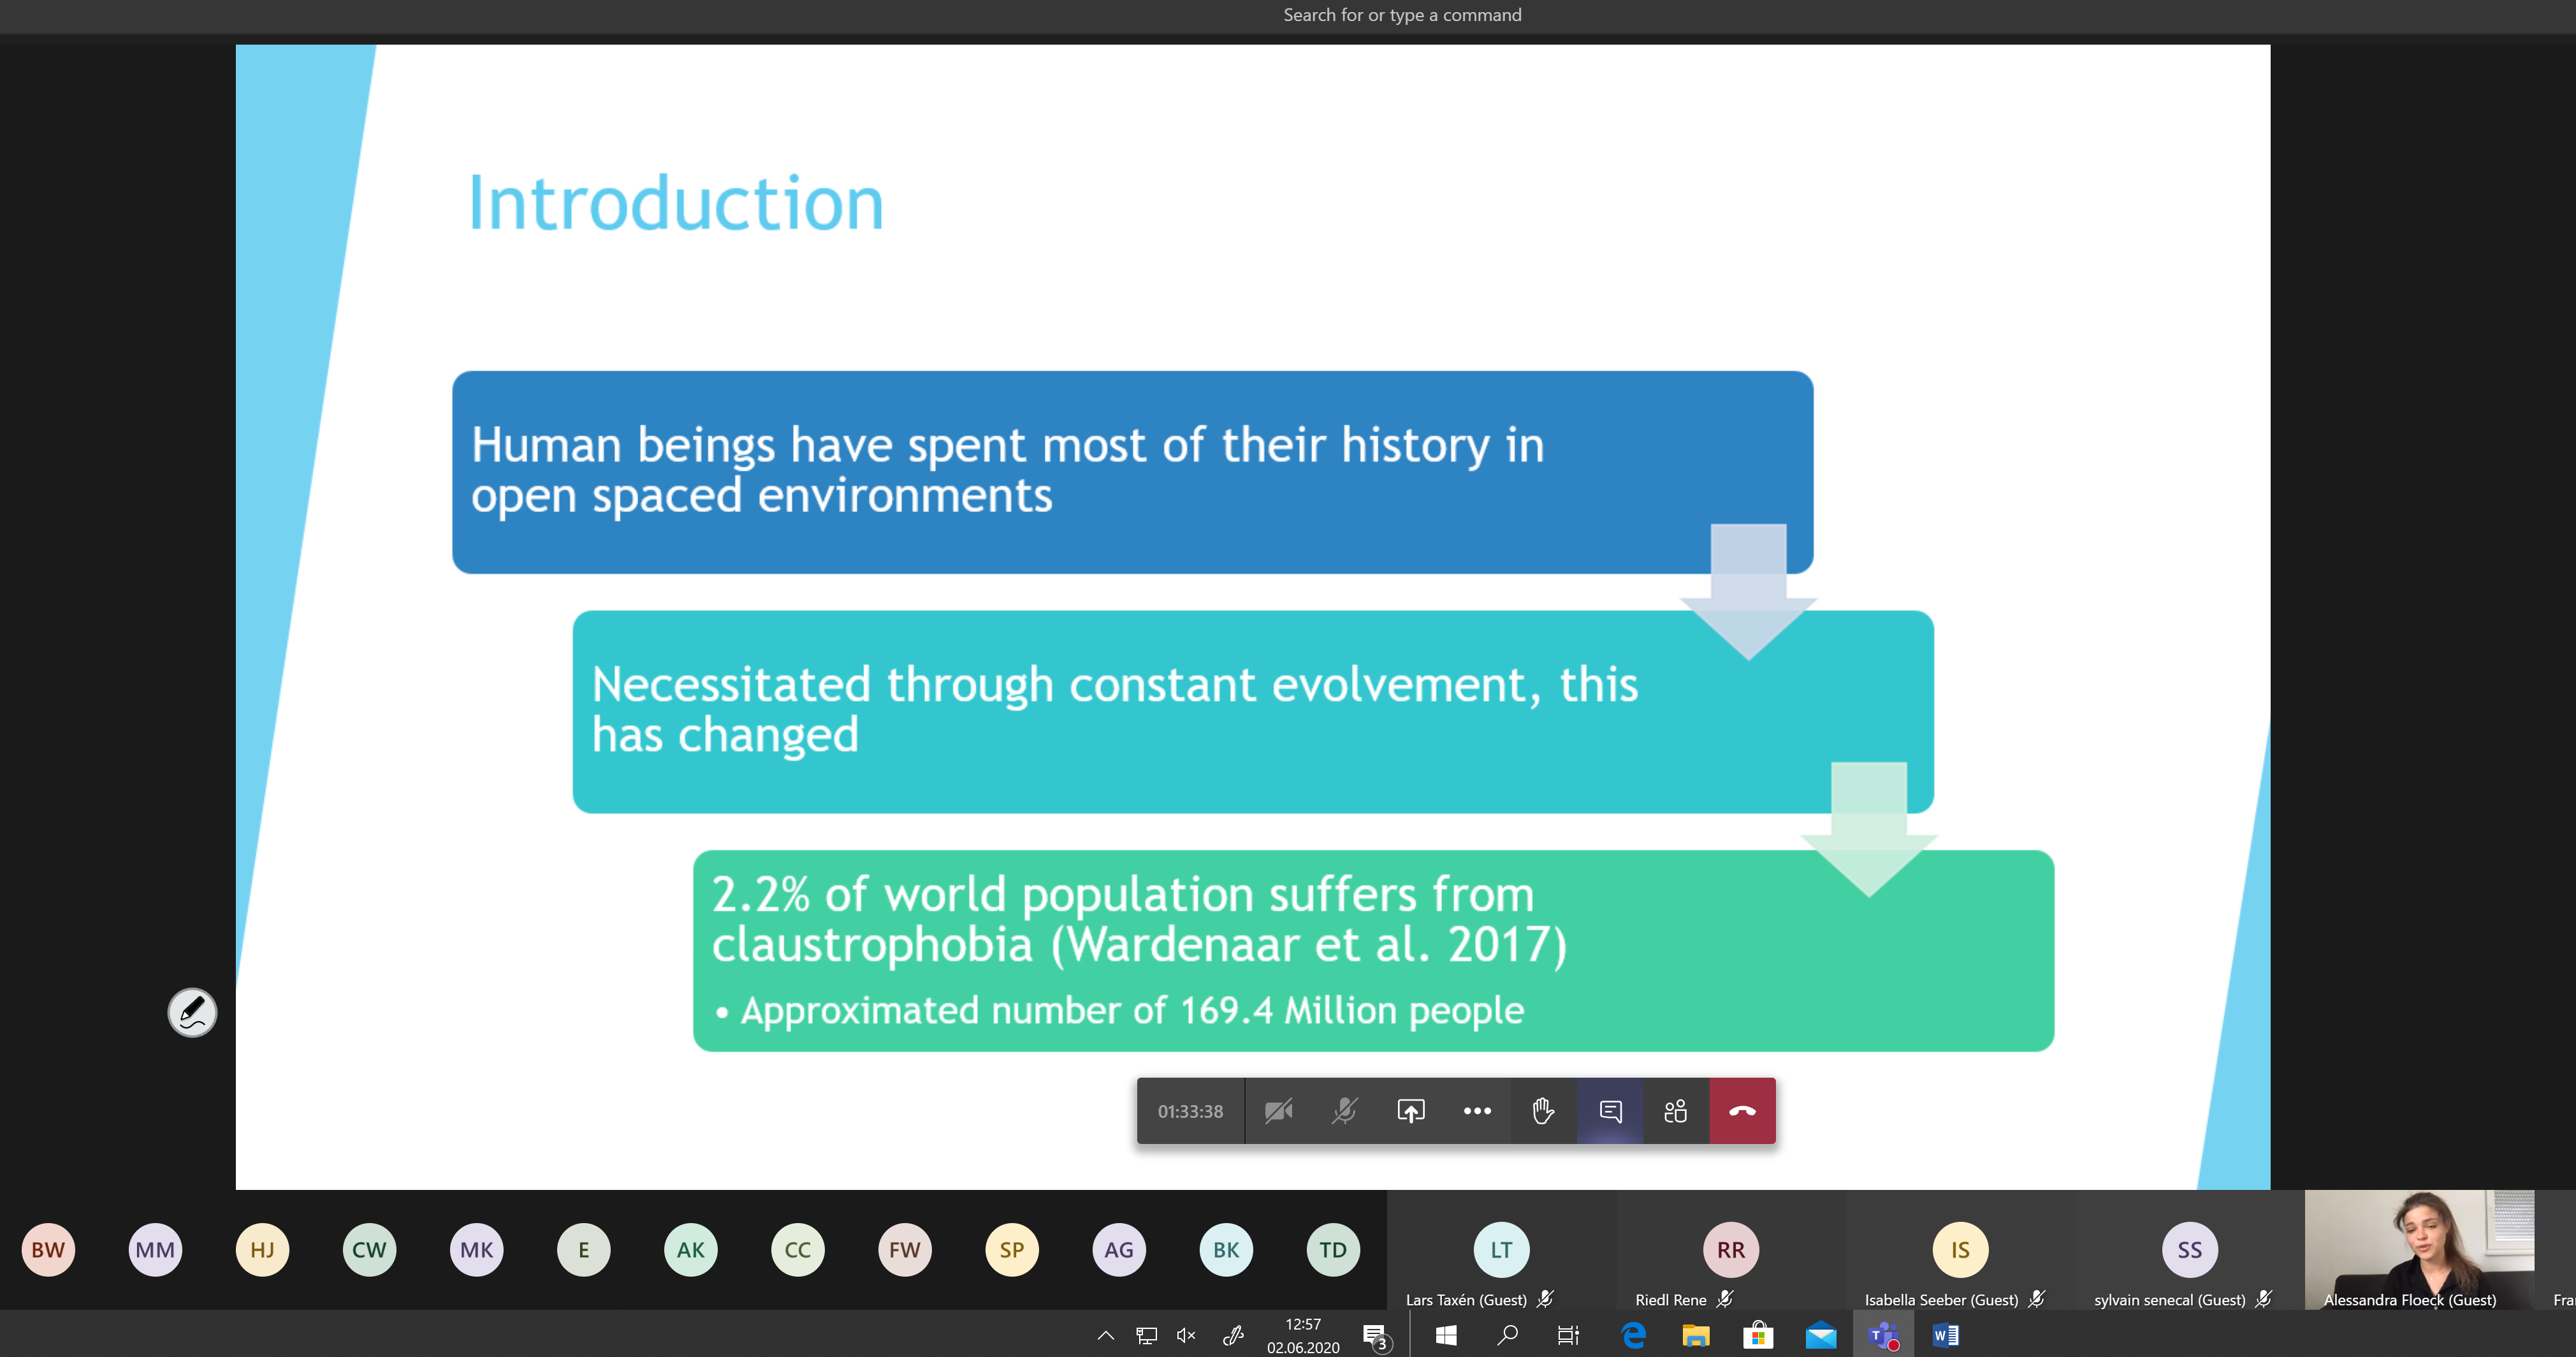Hang up the call
Screen dimensions: 2576x1357
pos(1742,1111)
